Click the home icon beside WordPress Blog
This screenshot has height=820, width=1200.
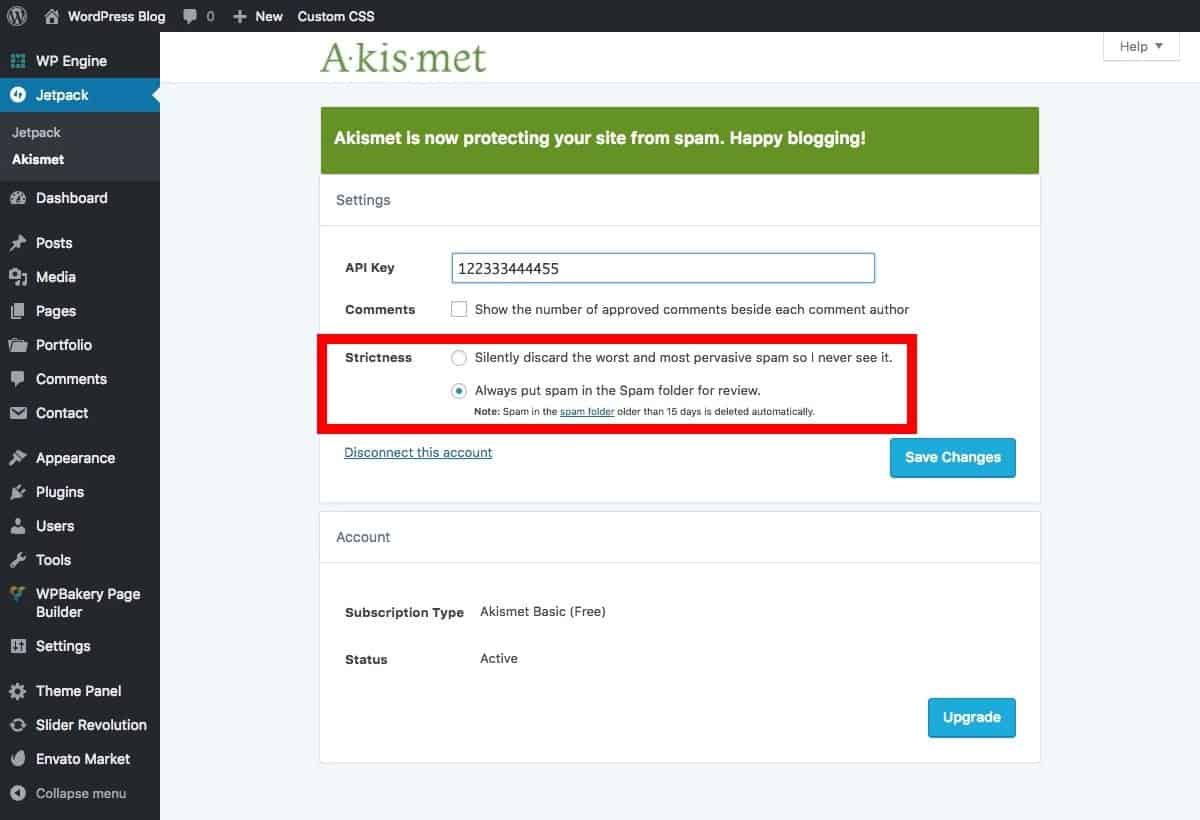(52, 16)
